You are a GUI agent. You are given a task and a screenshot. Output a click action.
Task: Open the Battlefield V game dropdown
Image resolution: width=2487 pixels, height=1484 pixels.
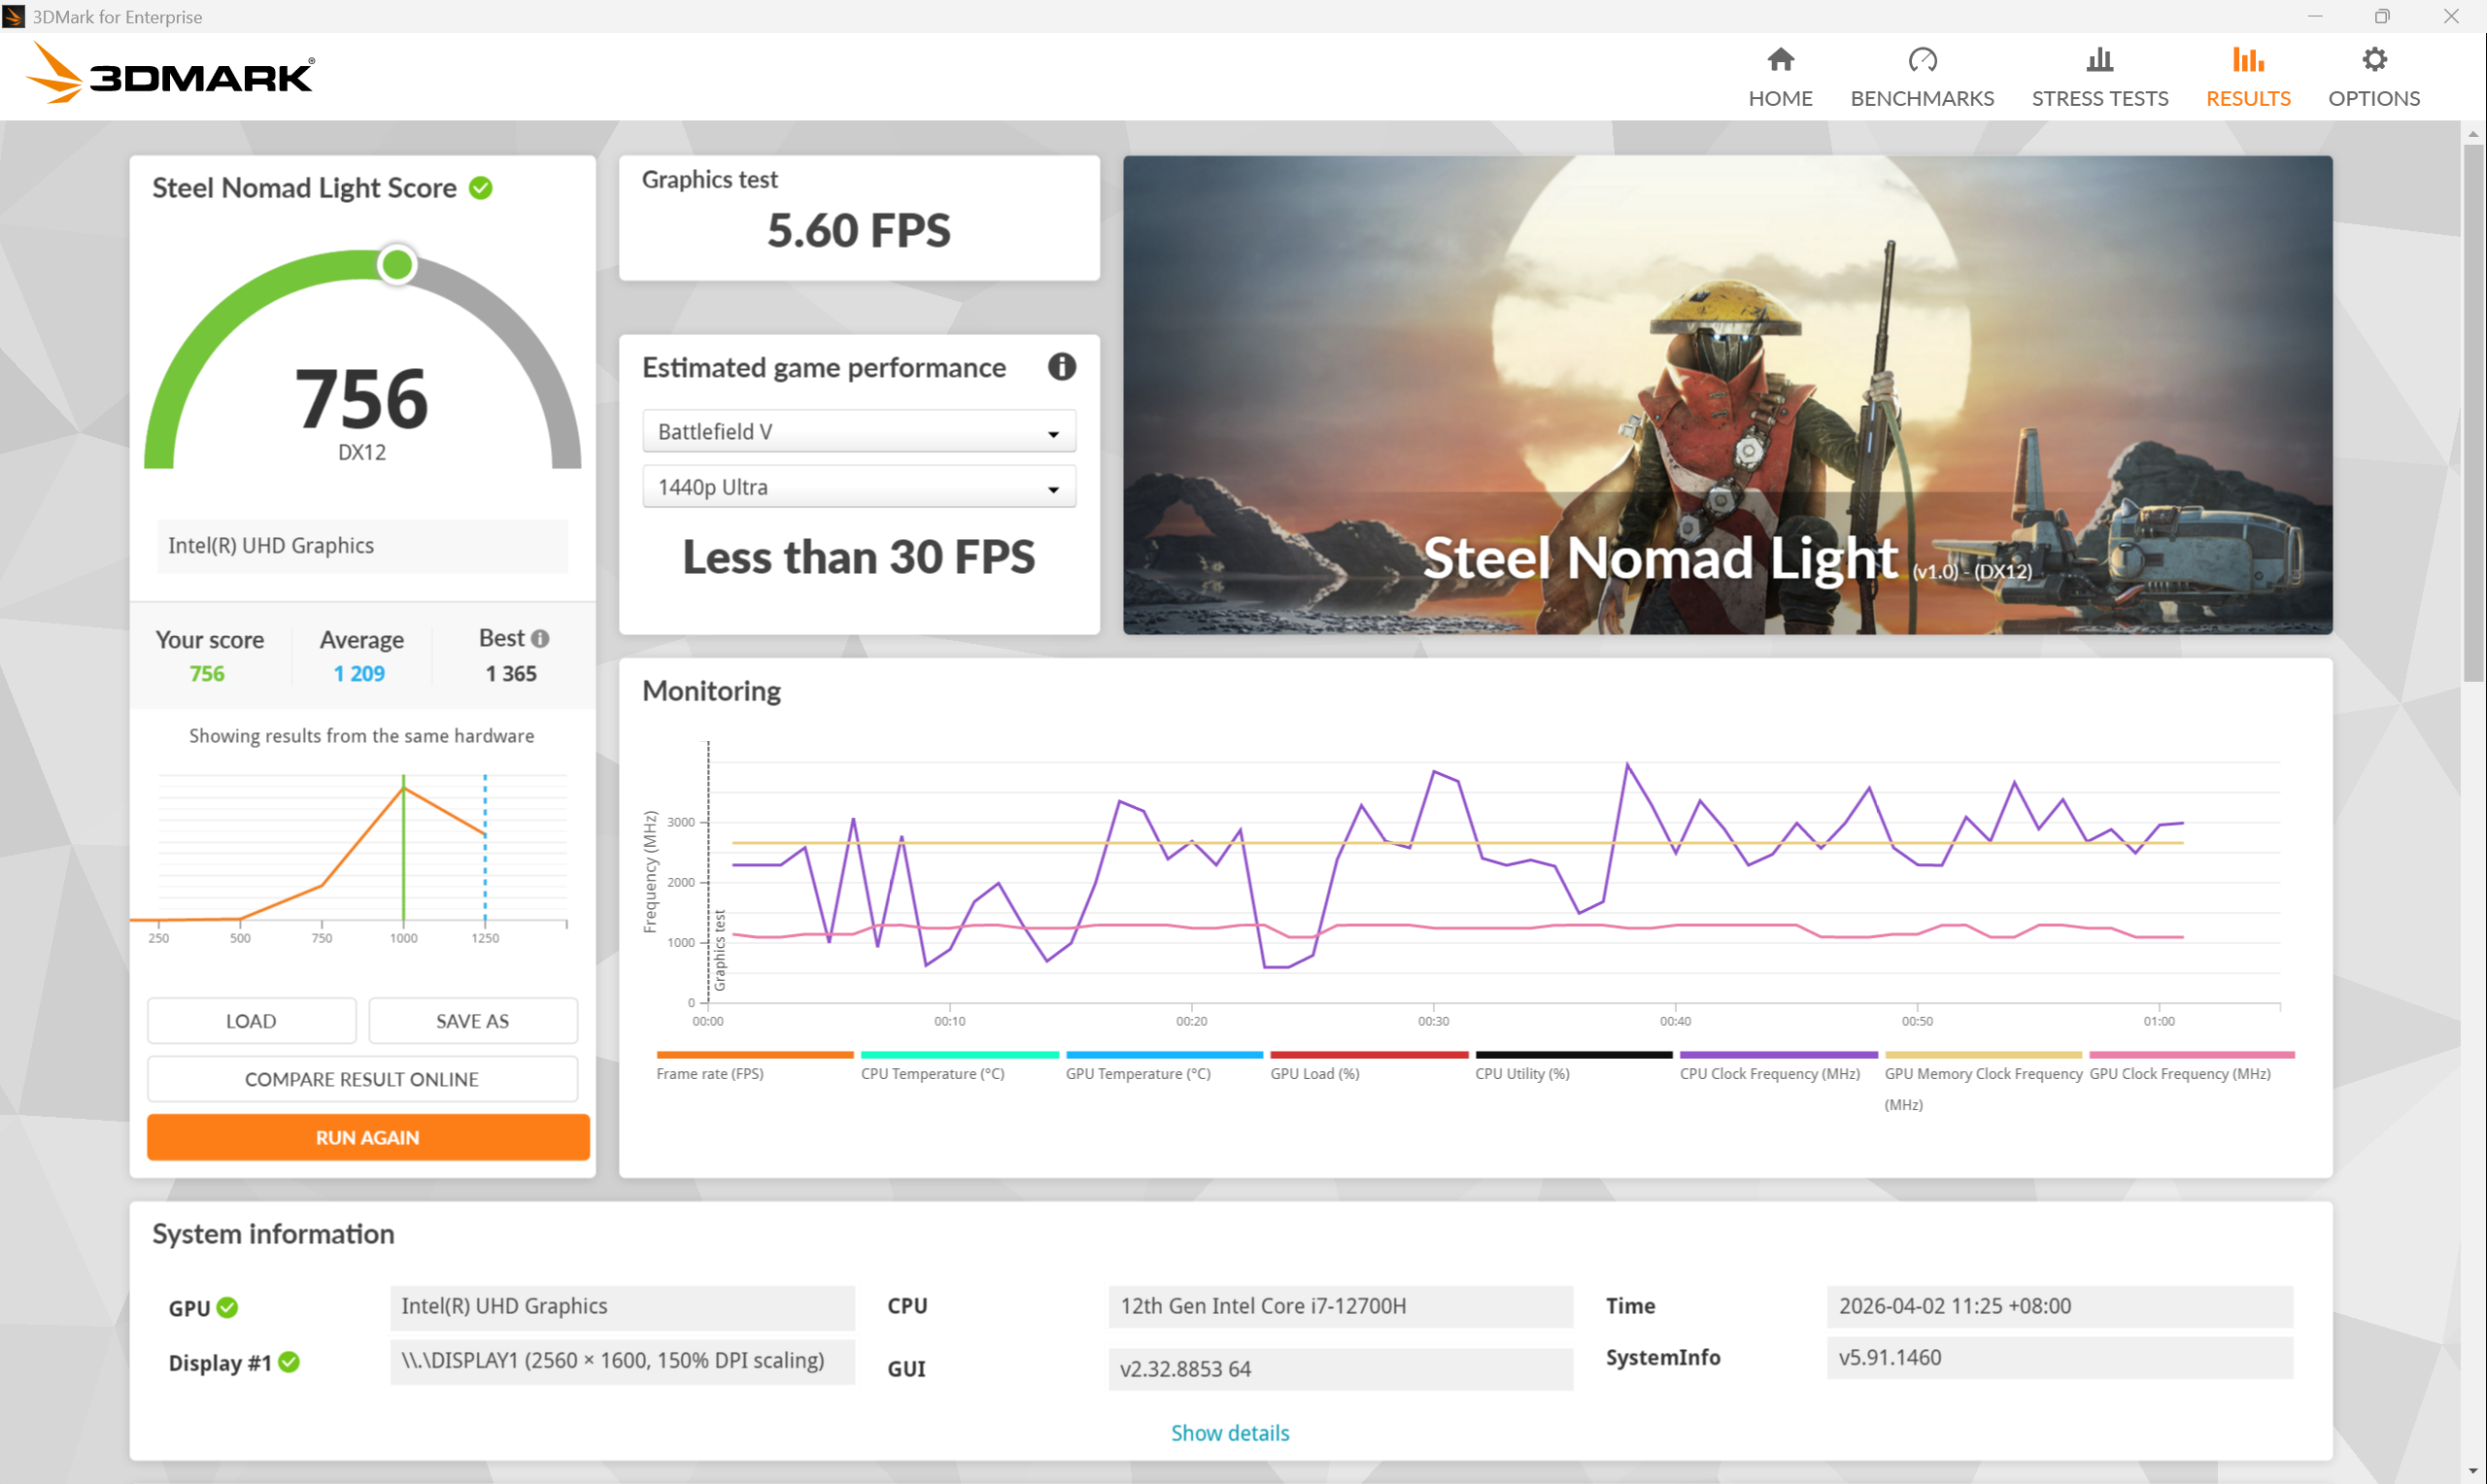click(858, 432)
